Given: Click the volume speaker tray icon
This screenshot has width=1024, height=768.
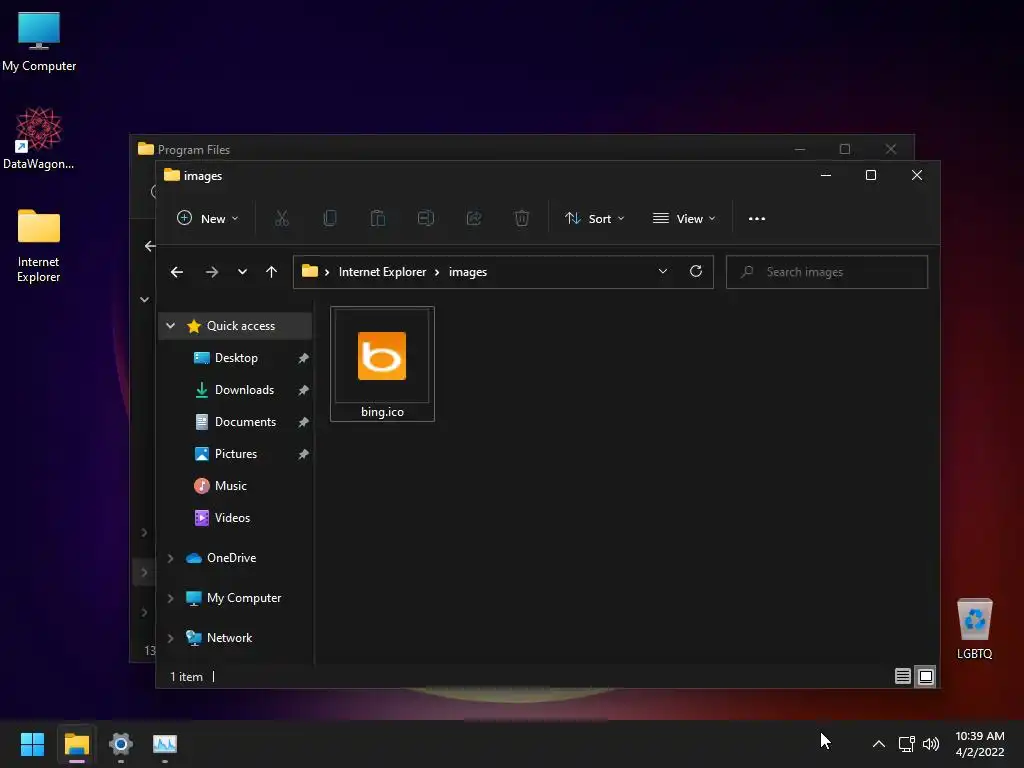Looking at the screenshot, I should point(931,744).
